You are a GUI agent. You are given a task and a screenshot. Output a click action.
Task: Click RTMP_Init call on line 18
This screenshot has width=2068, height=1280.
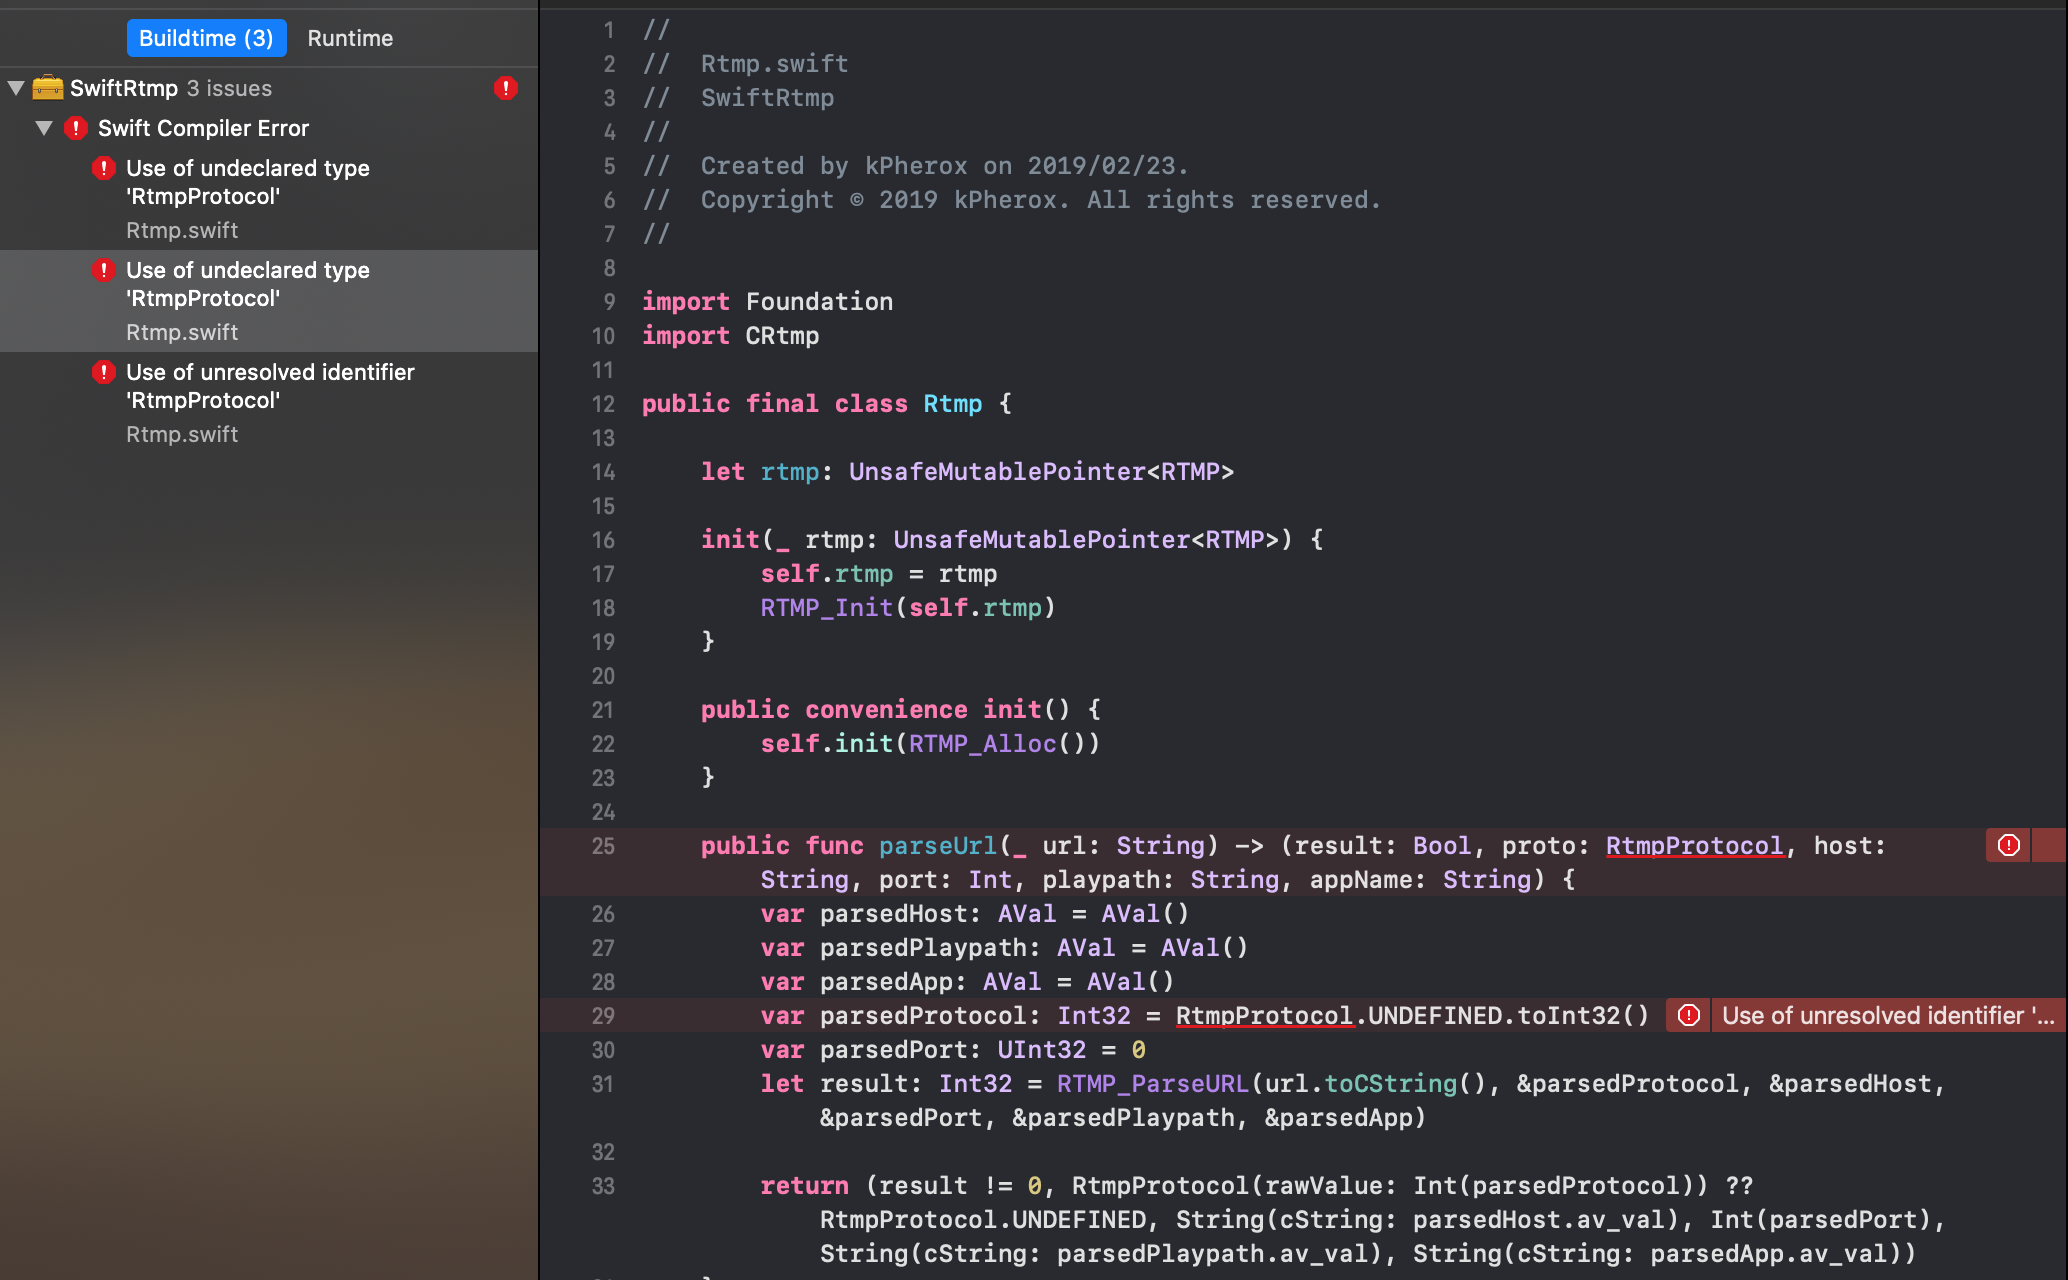[x=826, y=608]
